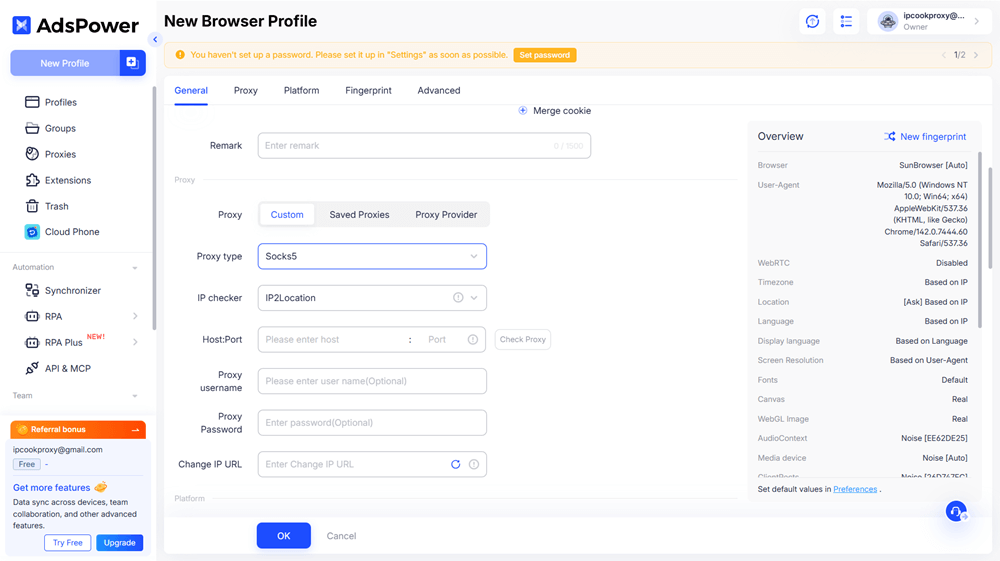The height and width of the screenshot is (561, 1000).
Task: Open the Advanced tab
Action: click(439, 90)
